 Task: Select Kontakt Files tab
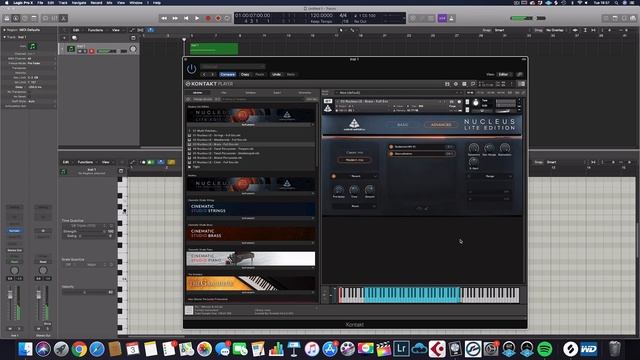224,93
